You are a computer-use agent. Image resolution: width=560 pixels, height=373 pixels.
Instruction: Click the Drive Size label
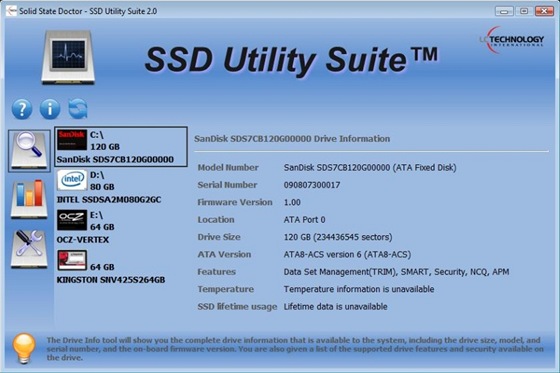pyautogui.click(x=219, y=237)
